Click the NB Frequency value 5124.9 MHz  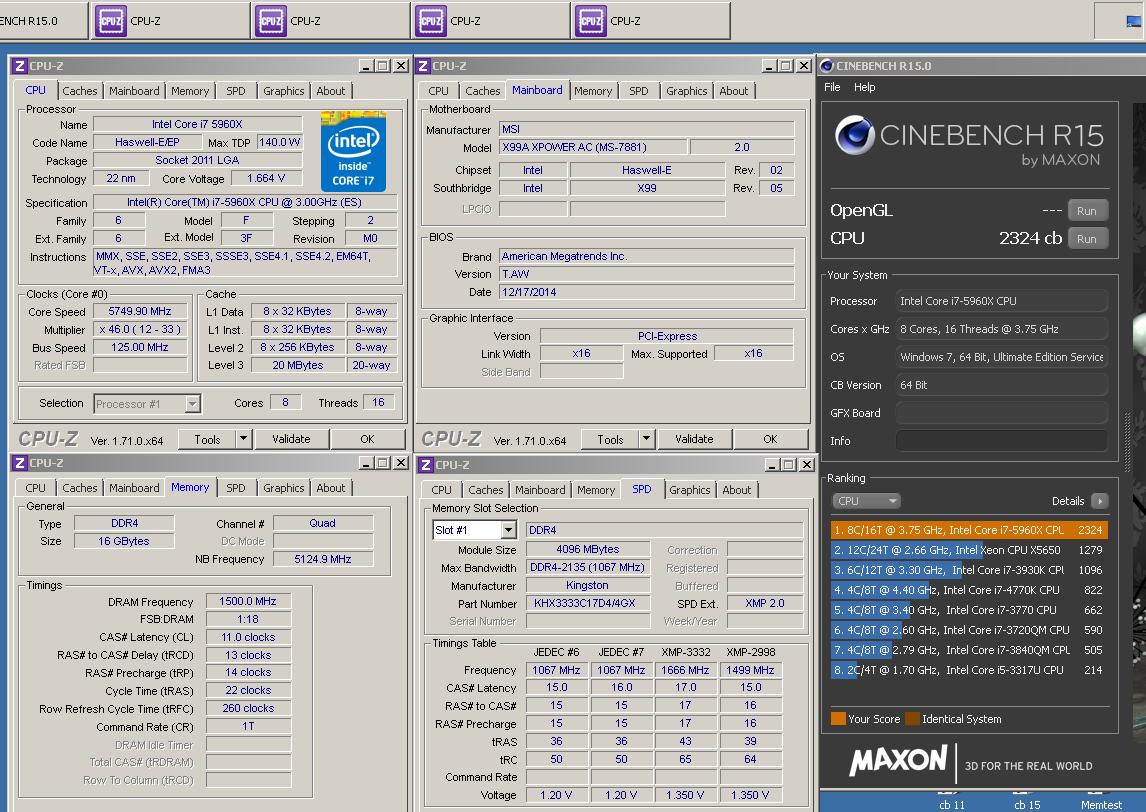click(x=322, y=559)
